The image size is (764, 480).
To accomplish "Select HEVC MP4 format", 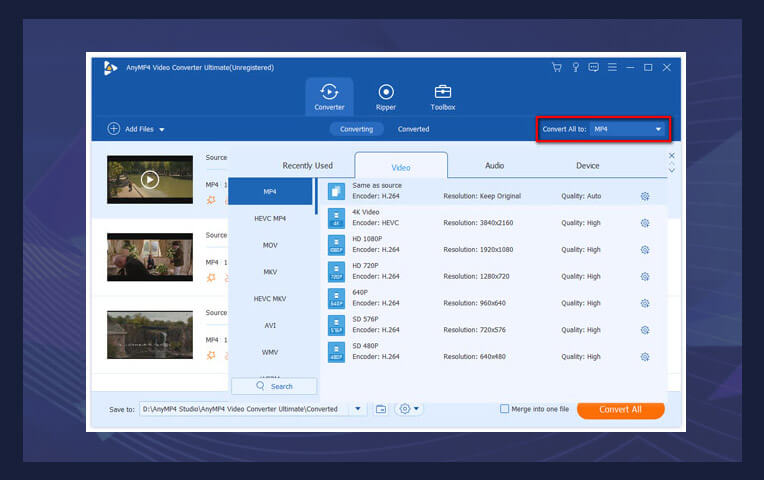I will pyautogui.click(x=270, y=218).
